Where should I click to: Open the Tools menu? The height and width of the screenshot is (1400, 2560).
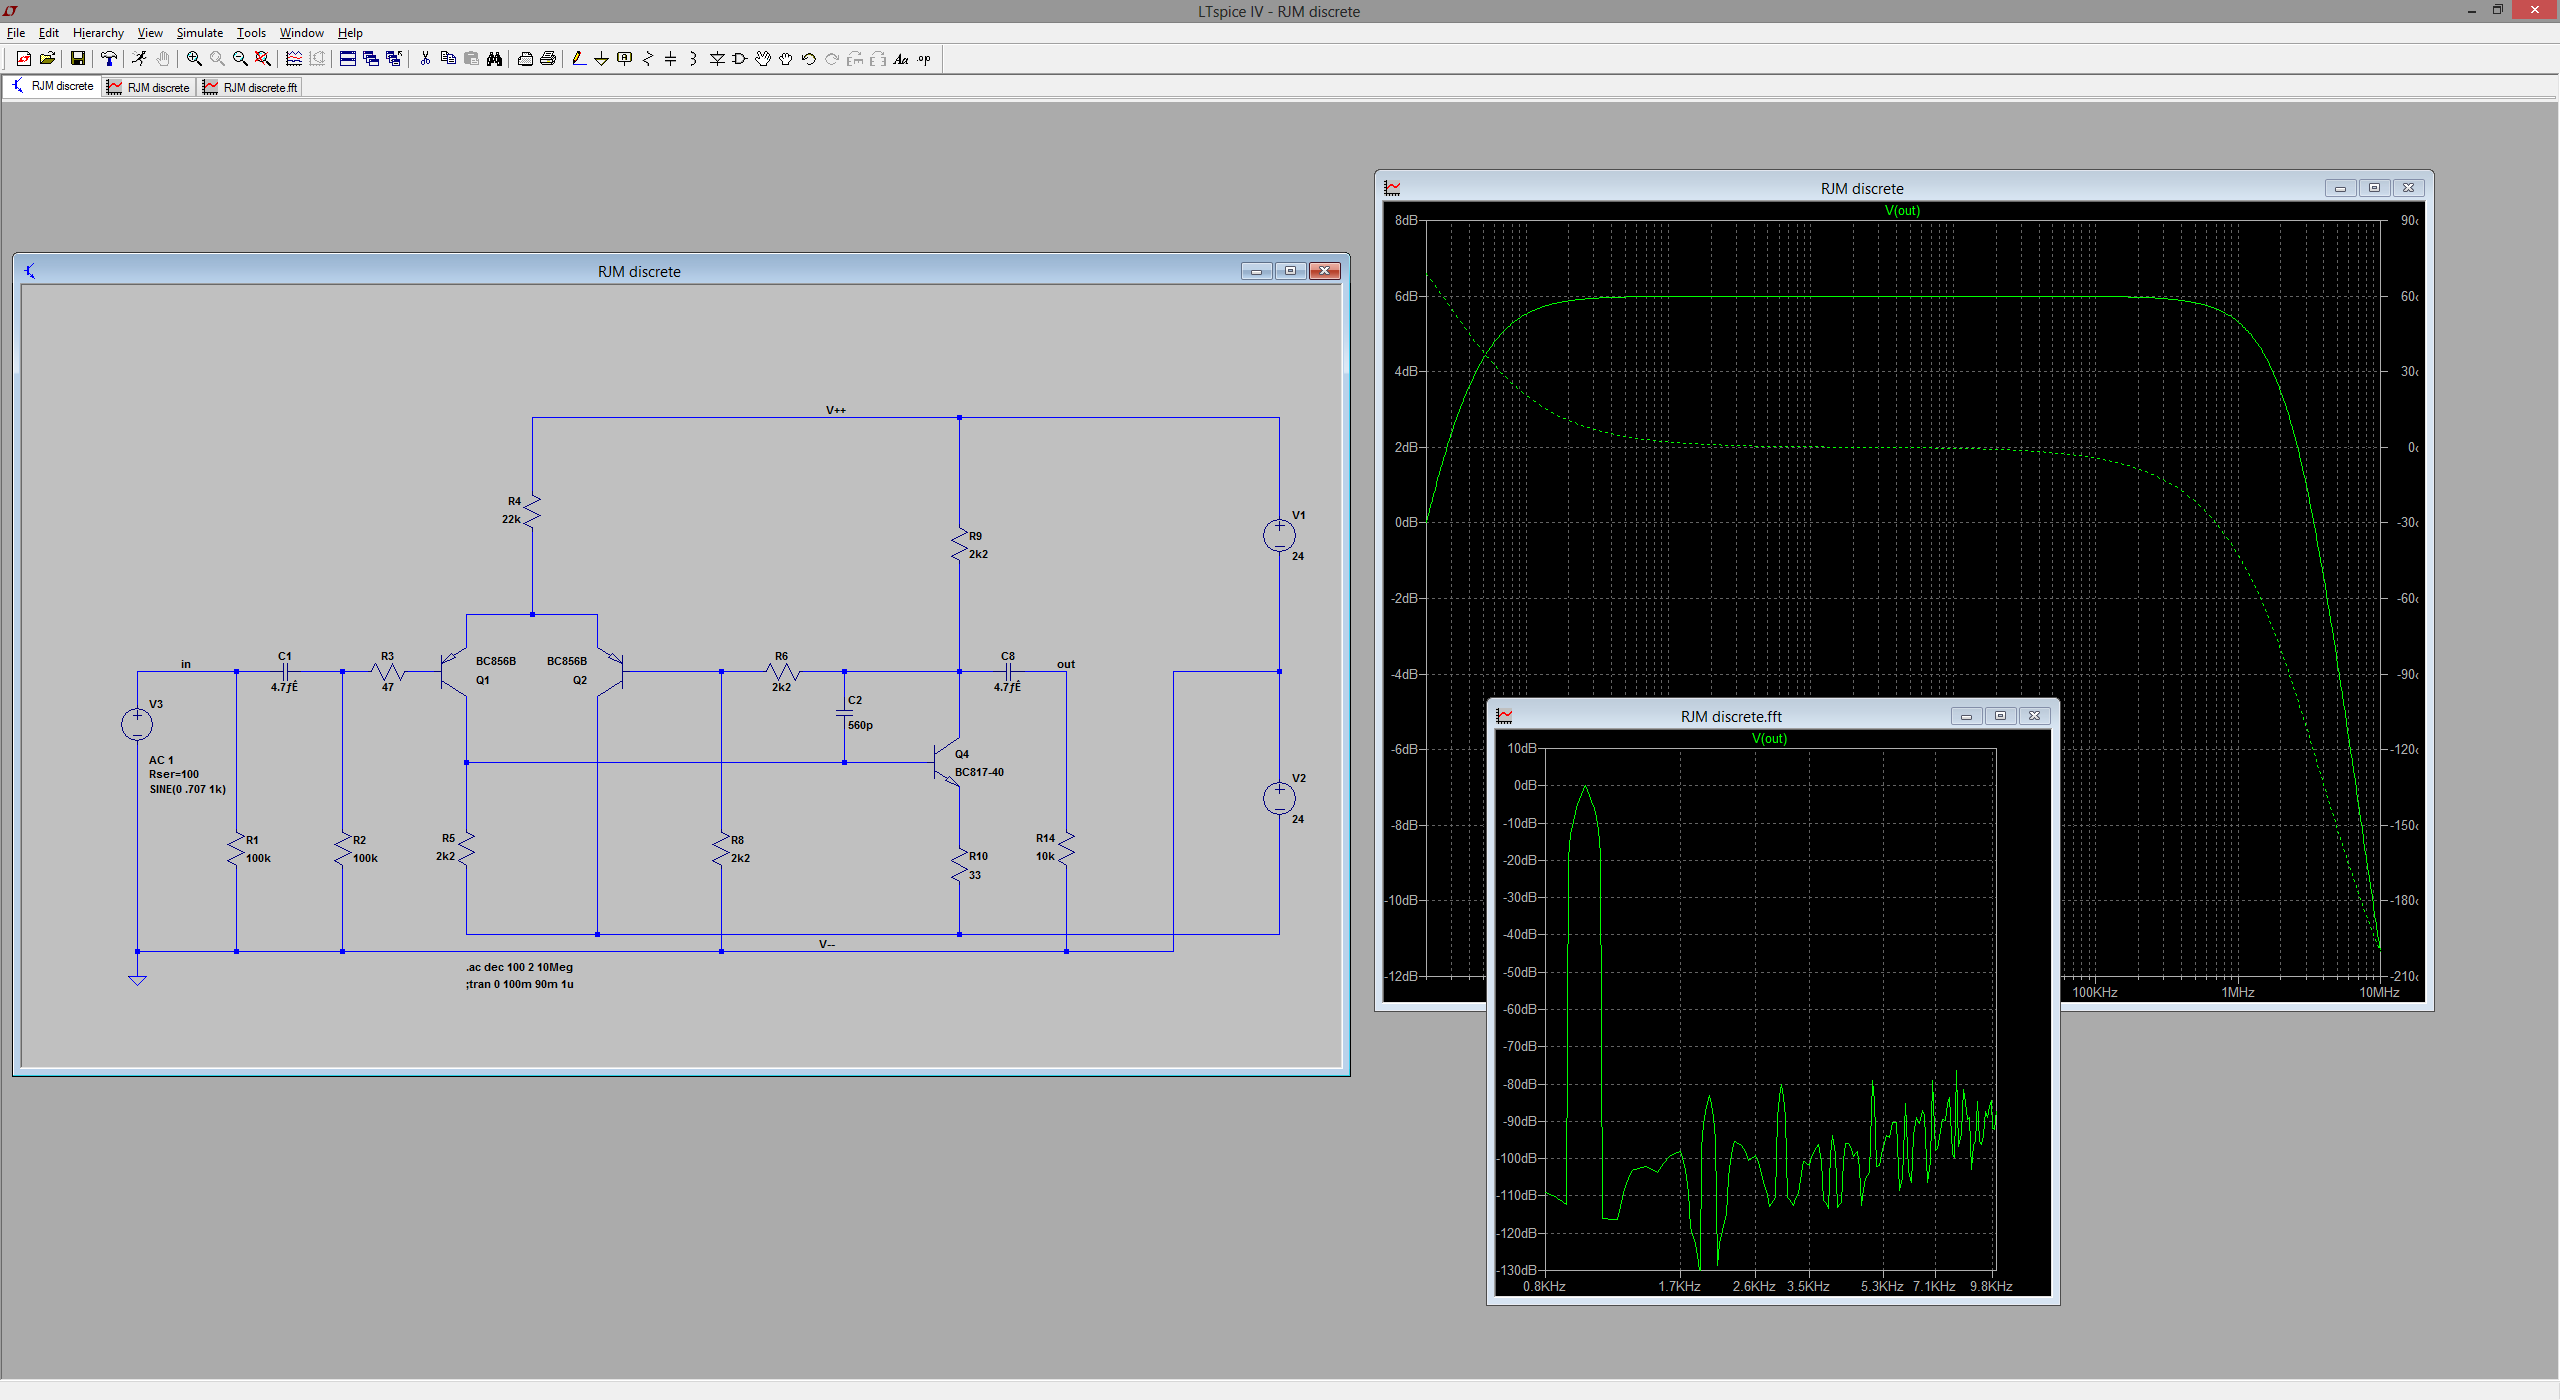(x=251, y=33)
